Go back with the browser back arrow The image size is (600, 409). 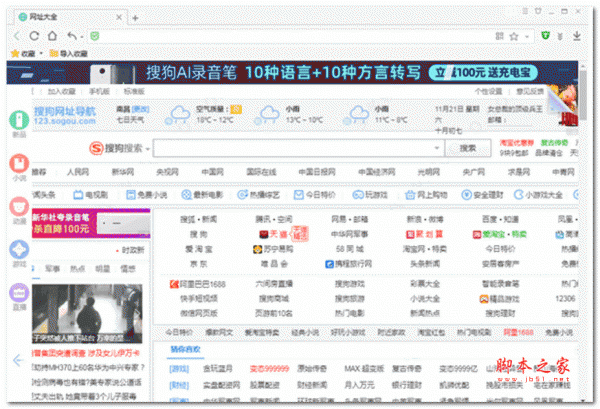coord(16,36)
